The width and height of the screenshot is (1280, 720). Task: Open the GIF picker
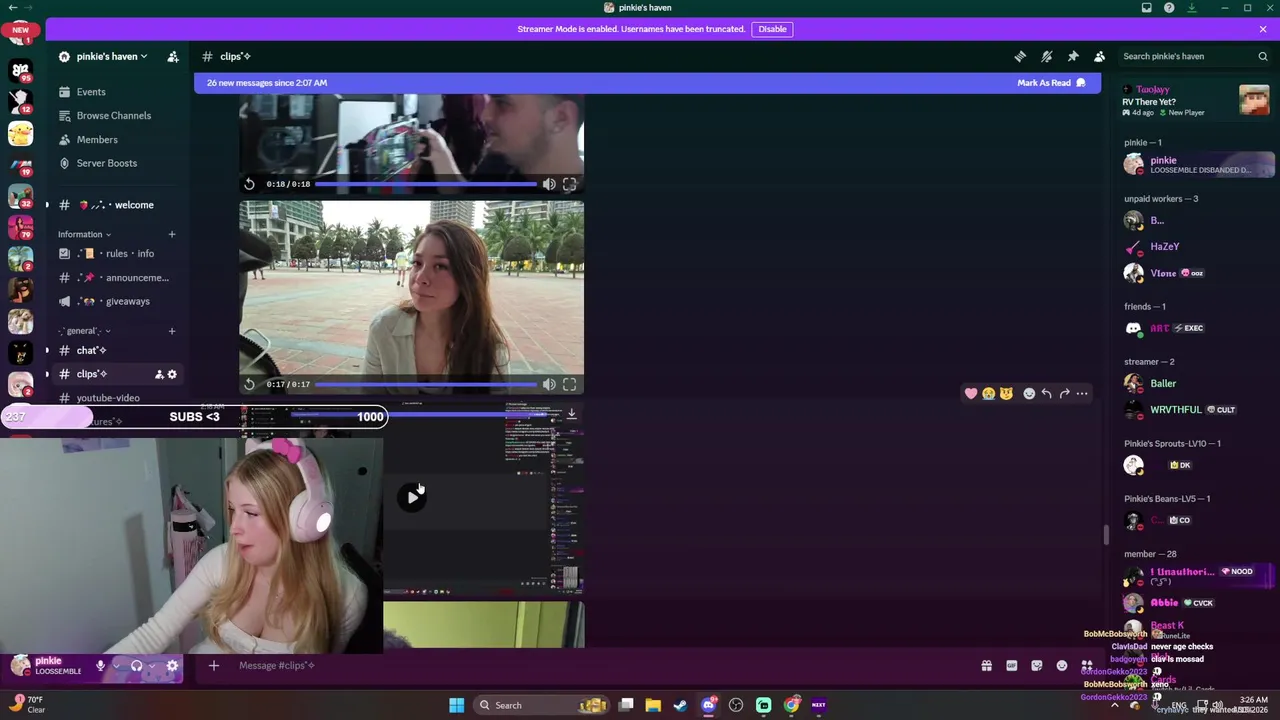tap(1011, 666)
